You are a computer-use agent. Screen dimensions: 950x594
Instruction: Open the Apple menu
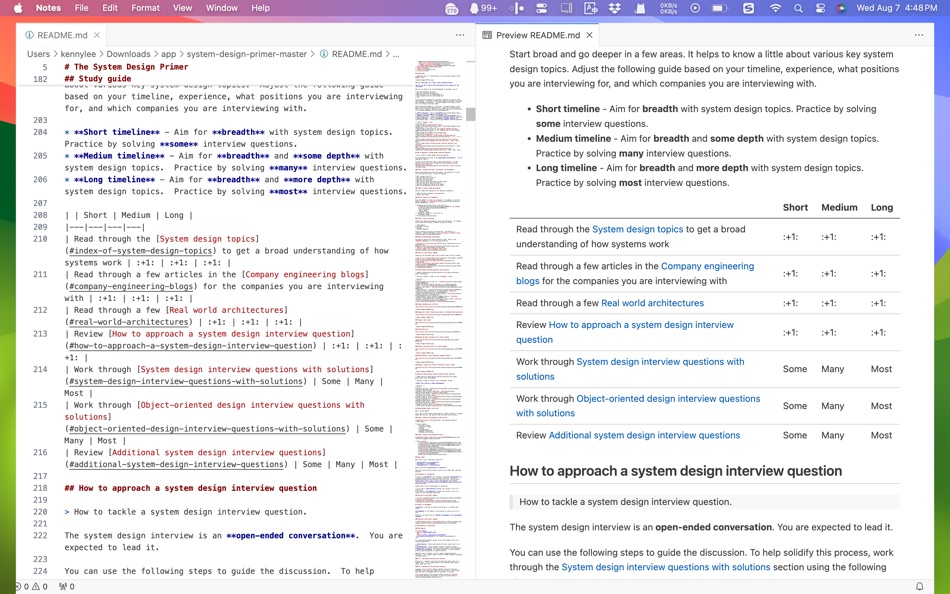(x=18, y=8)
